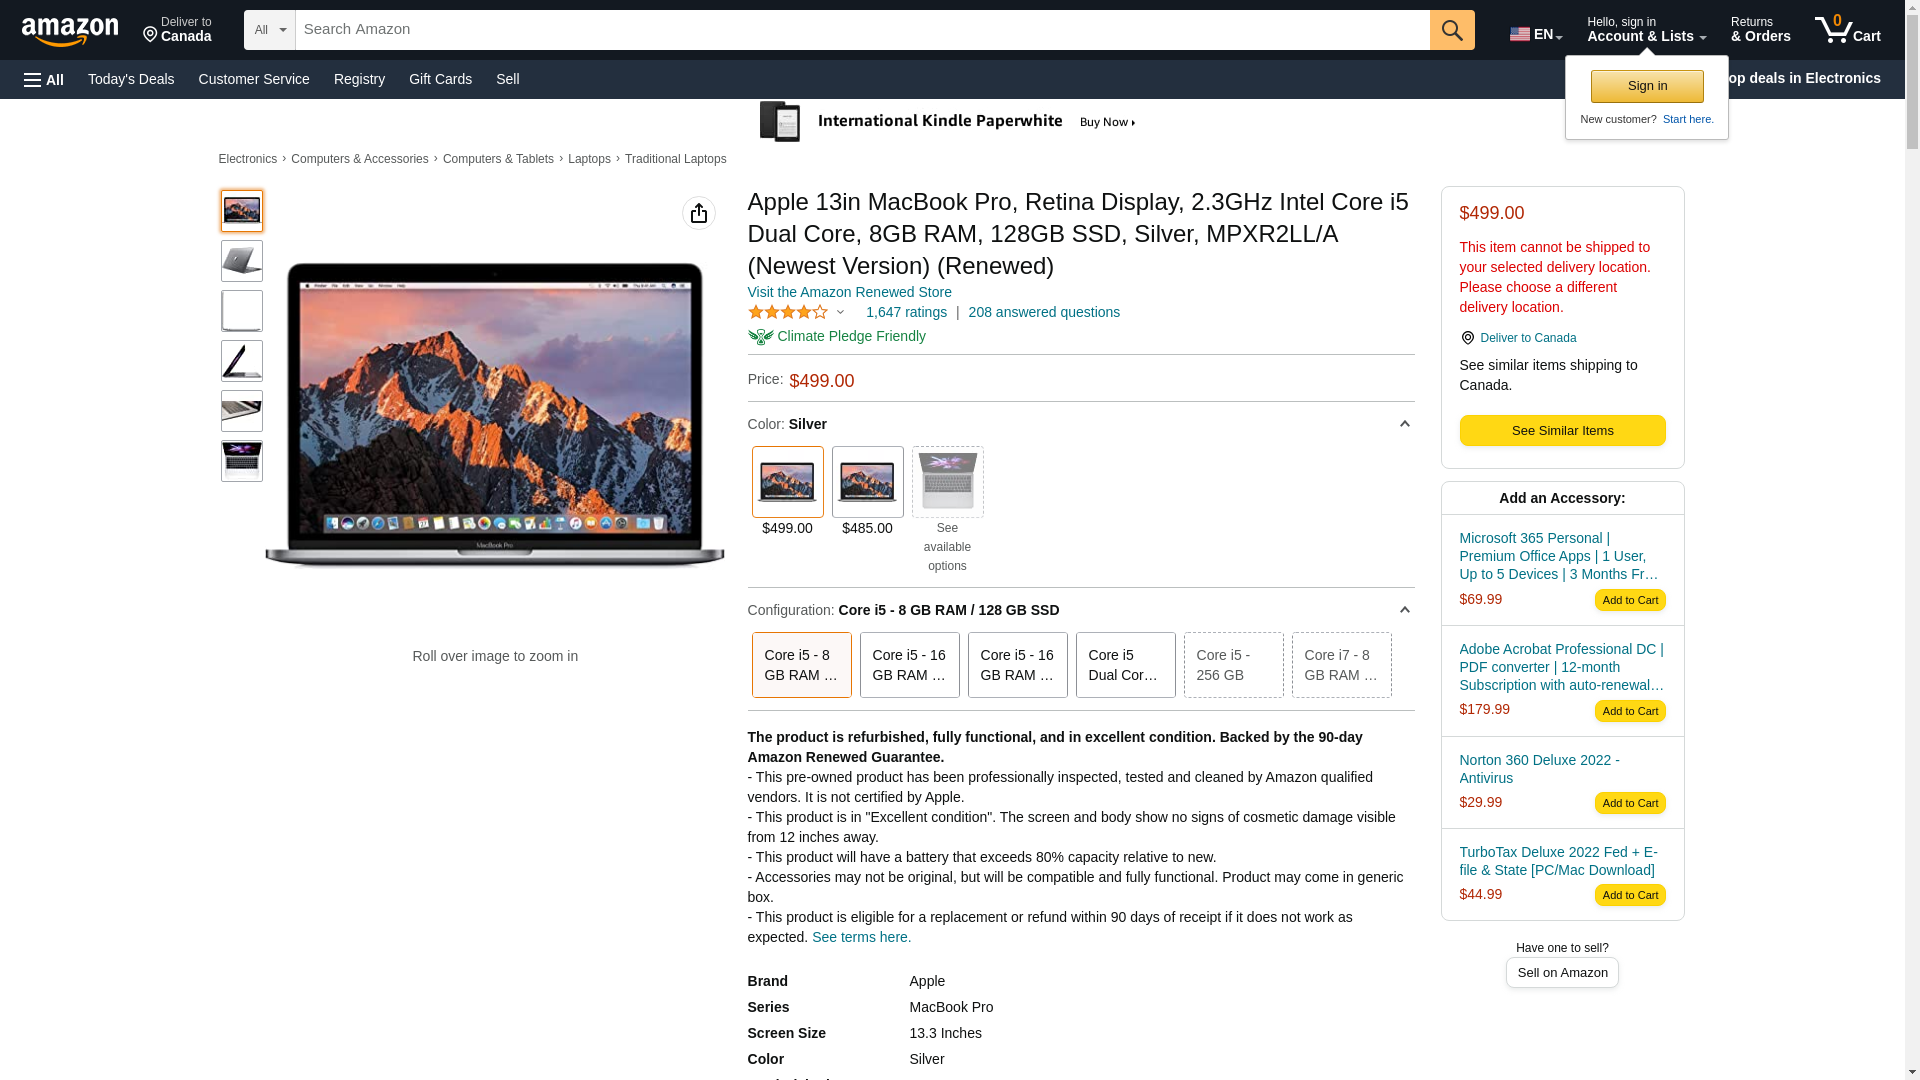This screenshot has width=1920, height=1080.
Task: Open the shopping cart
Action: [x=1847, y=30]
